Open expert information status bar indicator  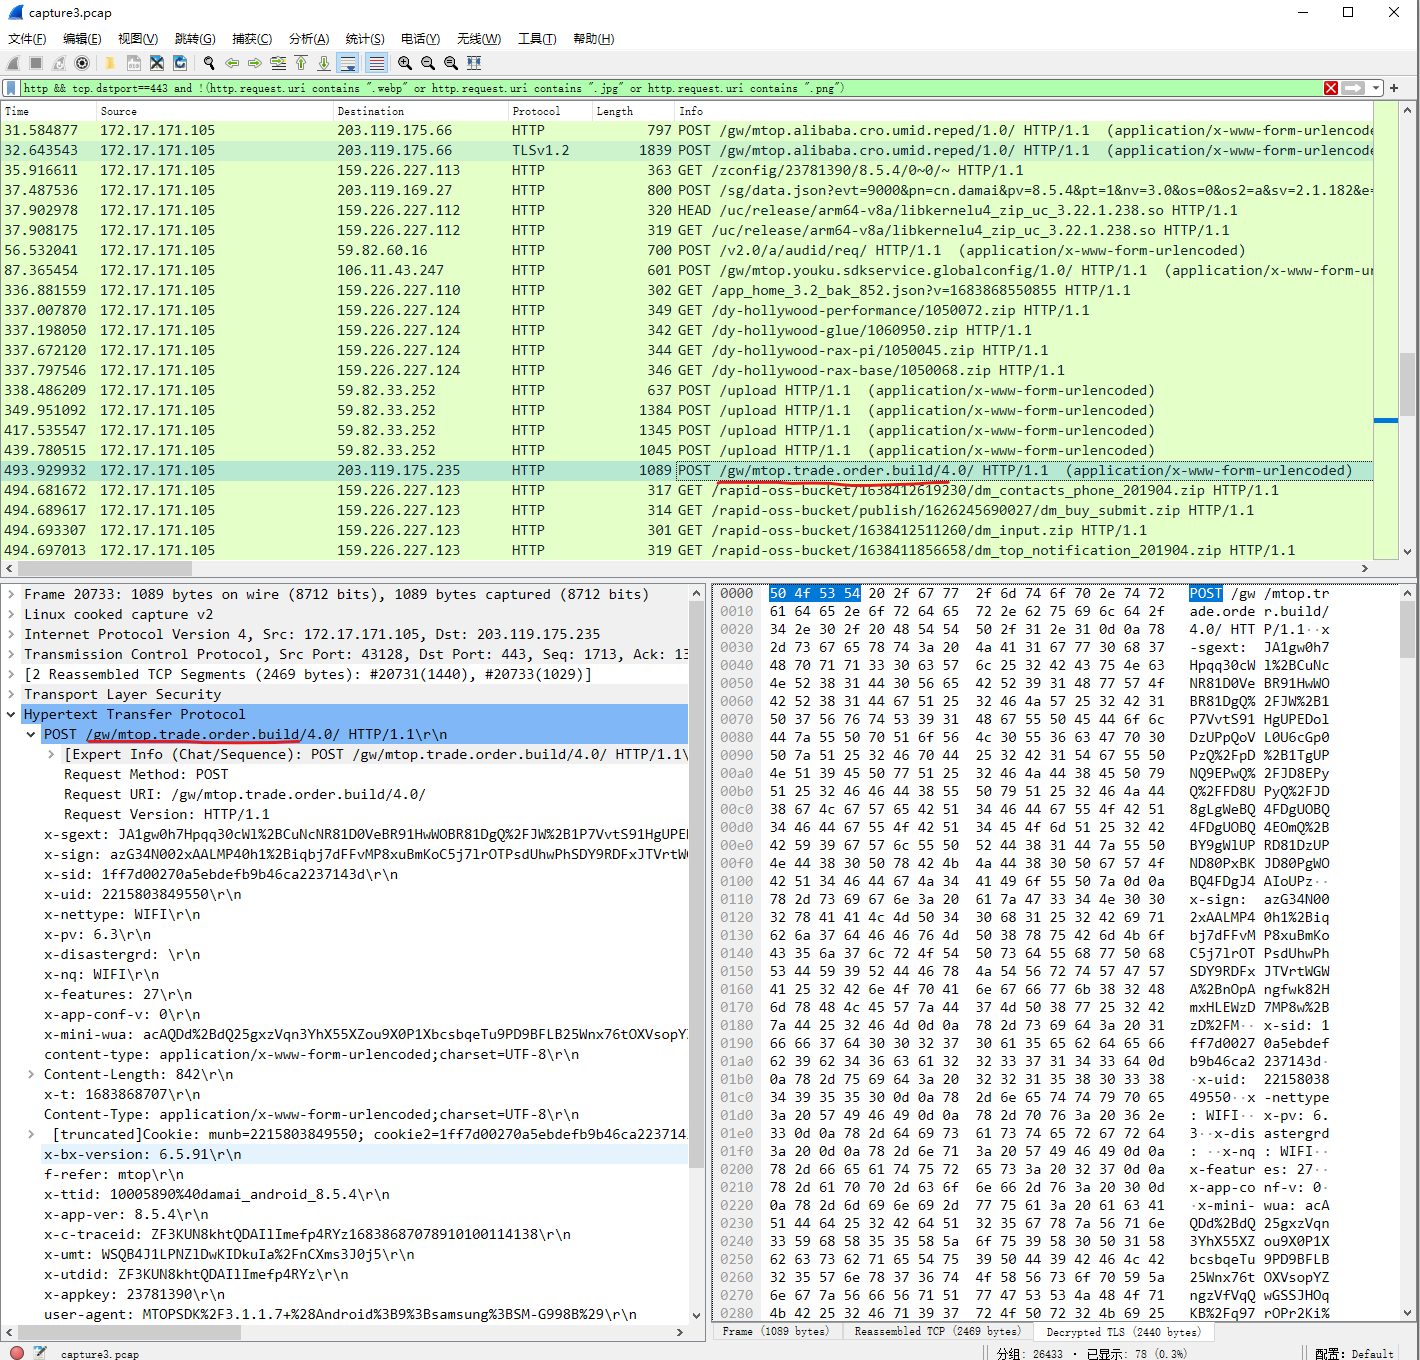pos(16,1353)
